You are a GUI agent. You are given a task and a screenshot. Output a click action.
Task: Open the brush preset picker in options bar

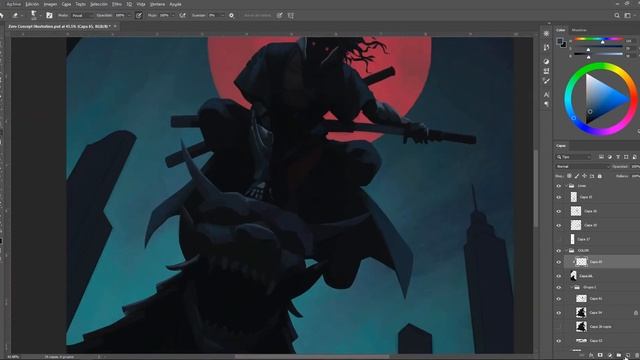point(35,15)
